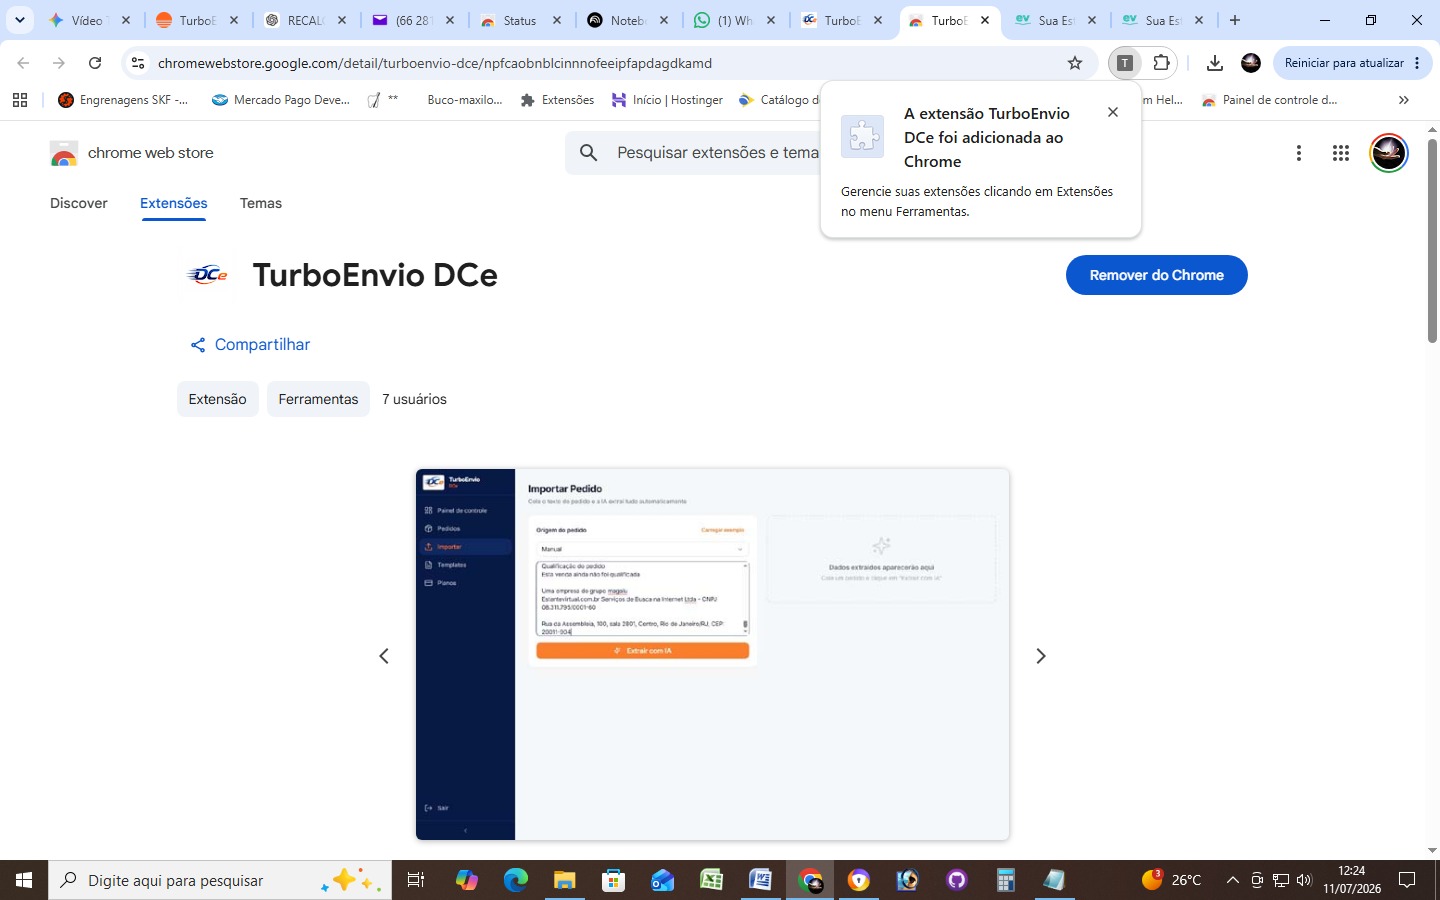1440x900 pixels.
Task: Open the bookmarks bar apps grid icon
Action: [x=20, y=100]
